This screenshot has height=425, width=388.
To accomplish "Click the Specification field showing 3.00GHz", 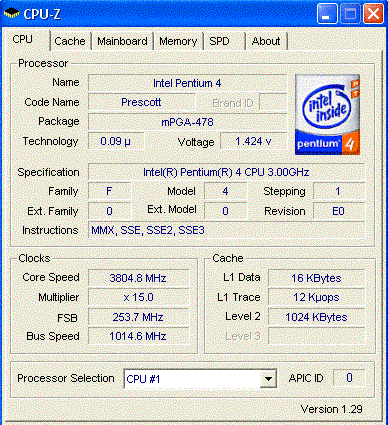I will tap(226, 172).
